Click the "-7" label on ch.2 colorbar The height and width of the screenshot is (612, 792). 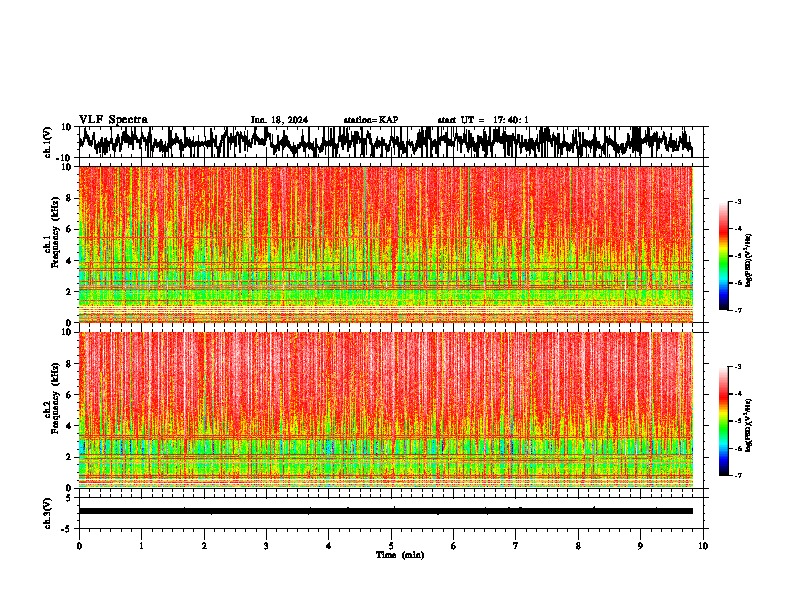tap(737, 475)
